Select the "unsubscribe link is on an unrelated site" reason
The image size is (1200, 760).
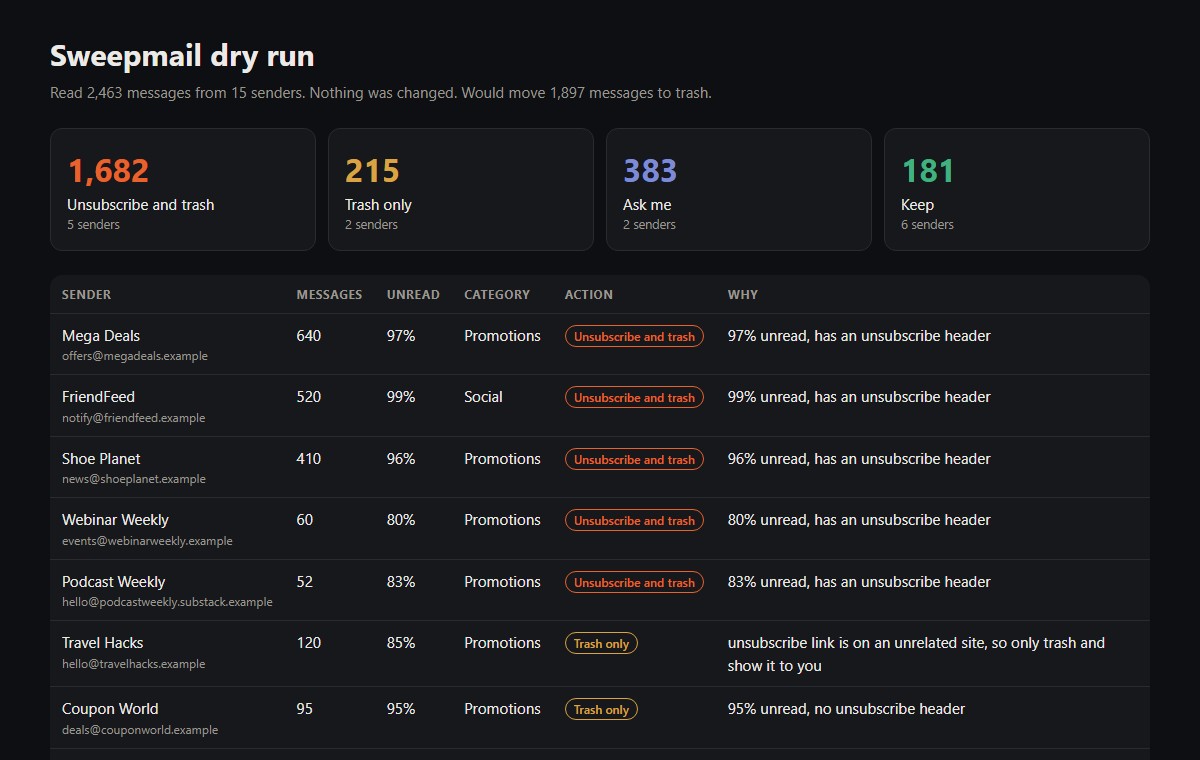pyautogui.click(x=916, y=654)
